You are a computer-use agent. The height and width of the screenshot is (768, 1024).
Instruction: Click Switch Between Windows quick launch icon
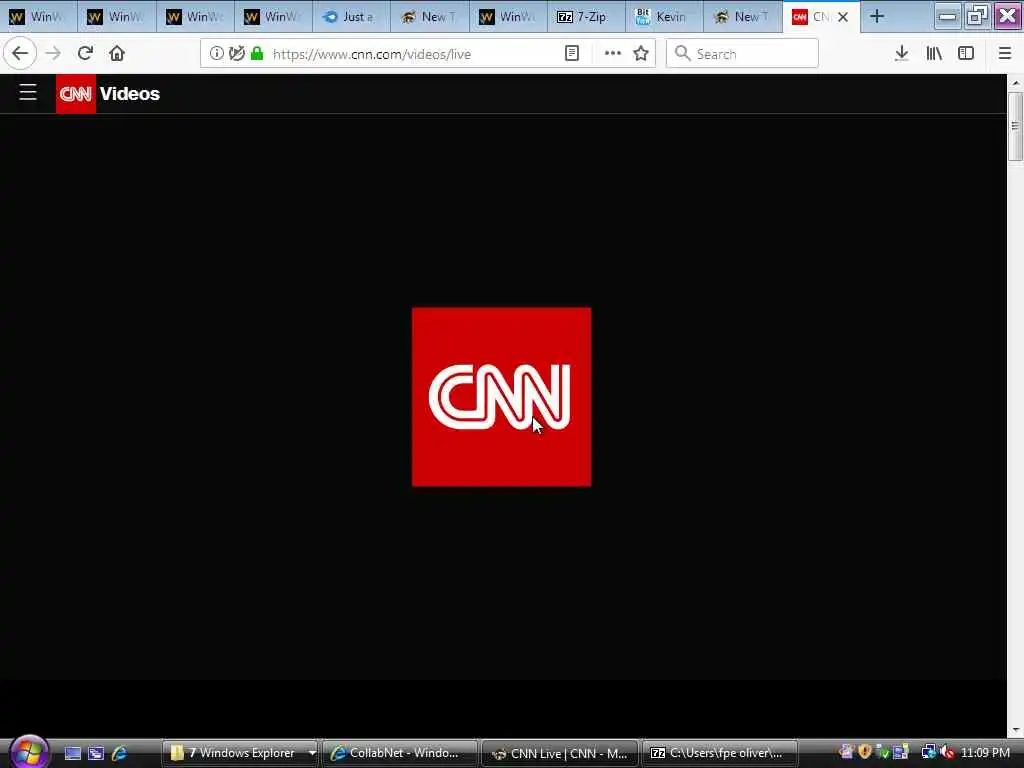coord(96,753)
